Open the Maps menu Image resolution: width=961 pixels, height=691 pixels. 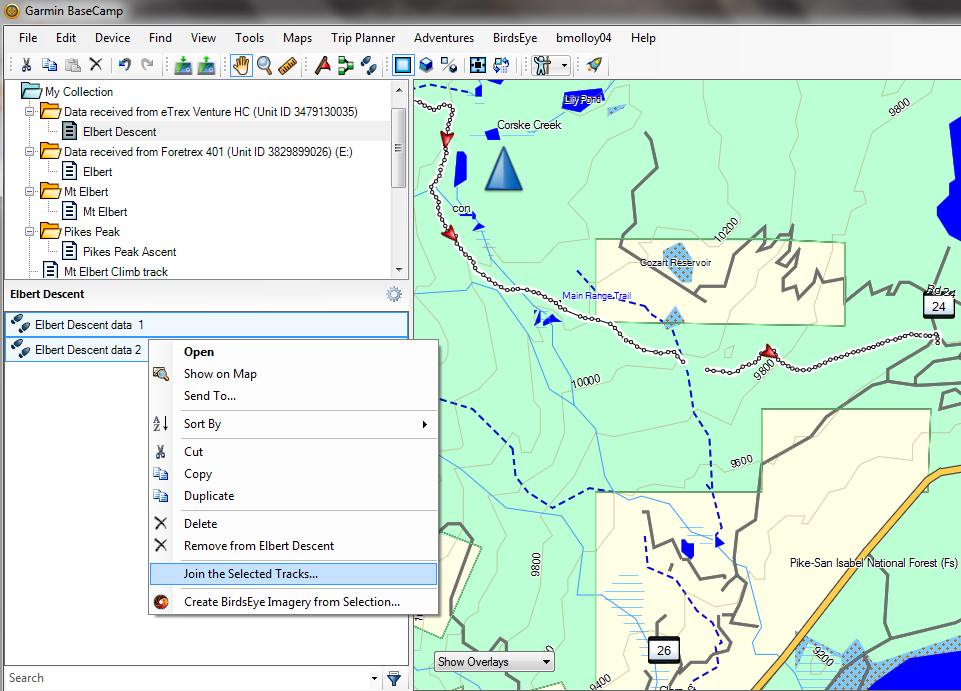click(x=297, y=38)
